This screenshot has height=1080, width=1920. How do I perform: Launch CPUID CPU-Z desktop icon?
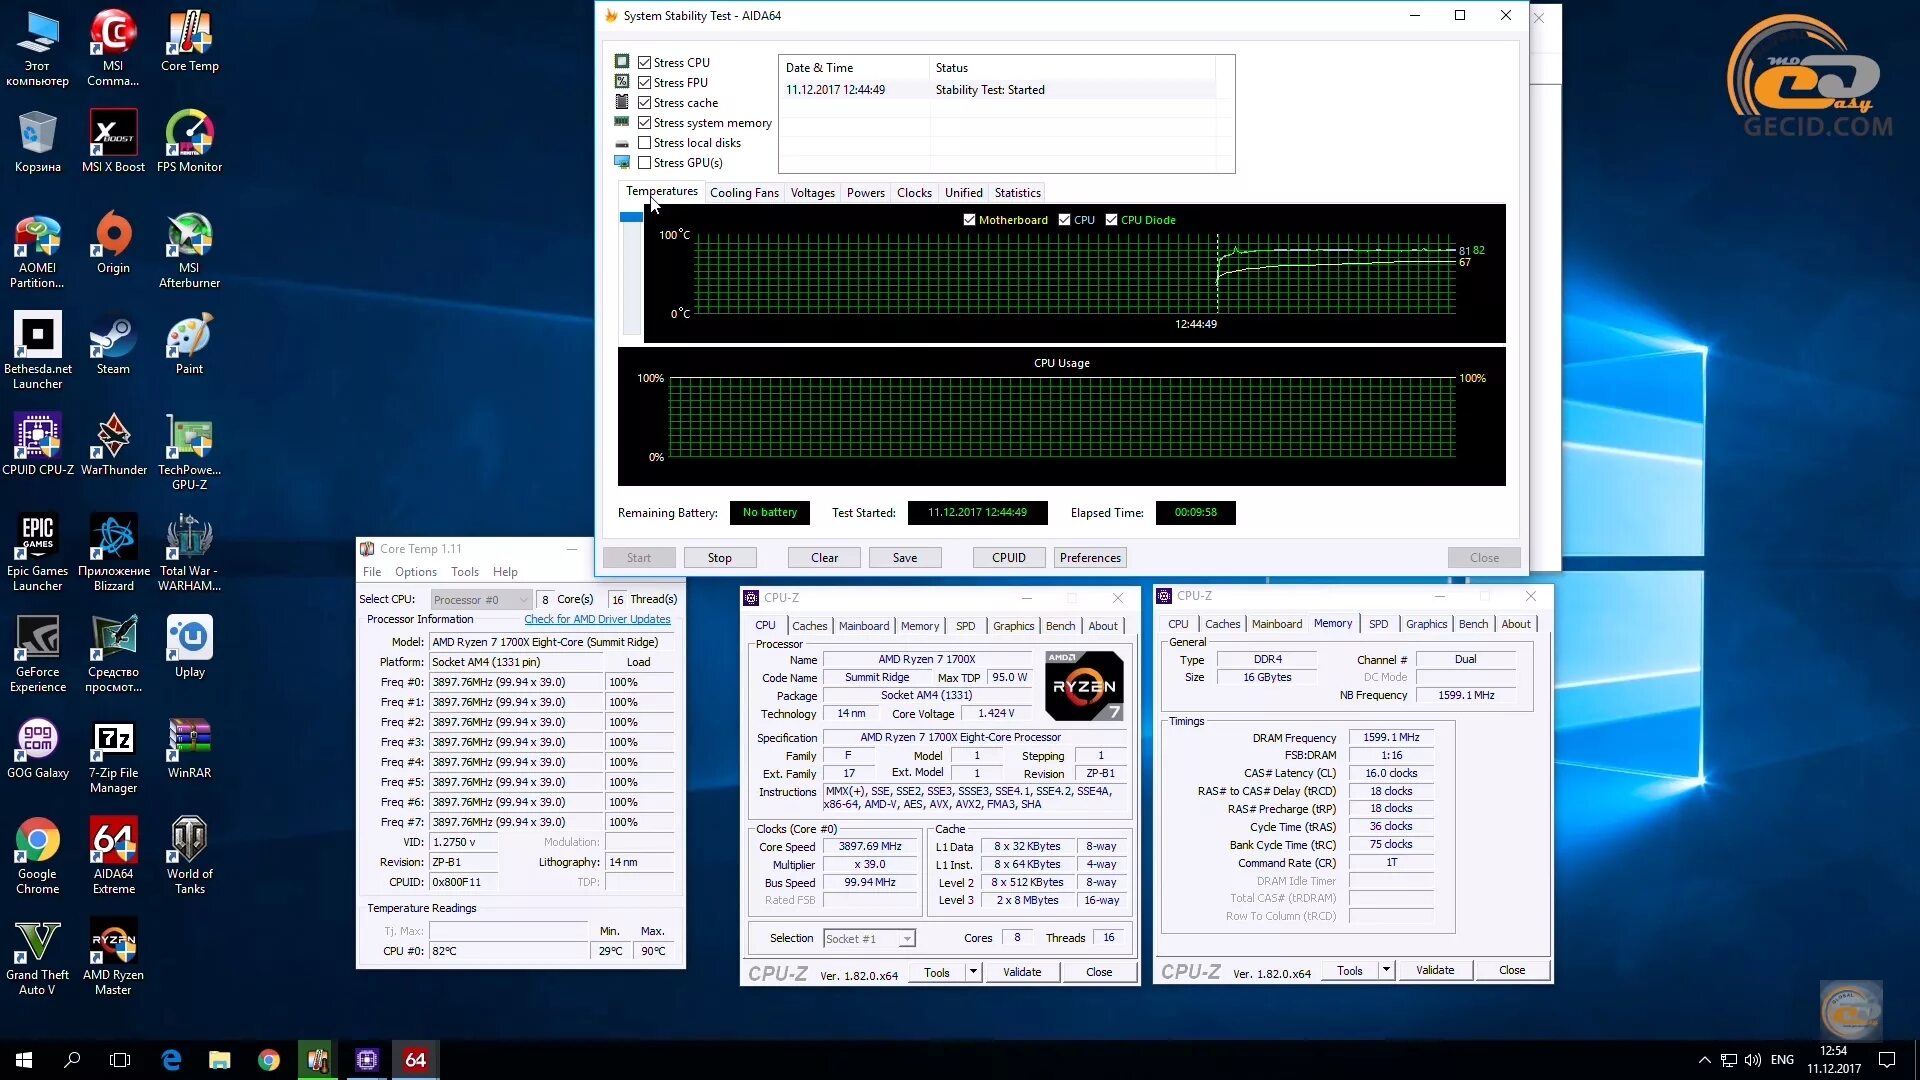[x=37, y=445]
